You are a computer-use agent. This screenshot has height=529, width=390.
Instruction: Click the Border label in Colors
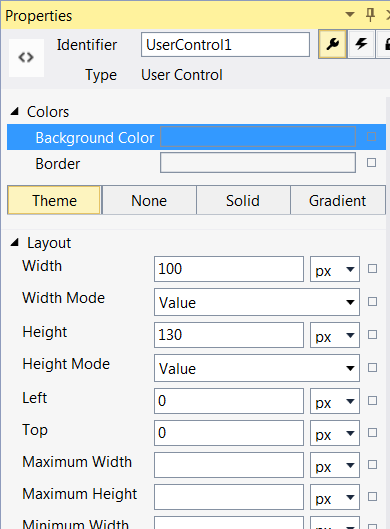click(58, 164)
